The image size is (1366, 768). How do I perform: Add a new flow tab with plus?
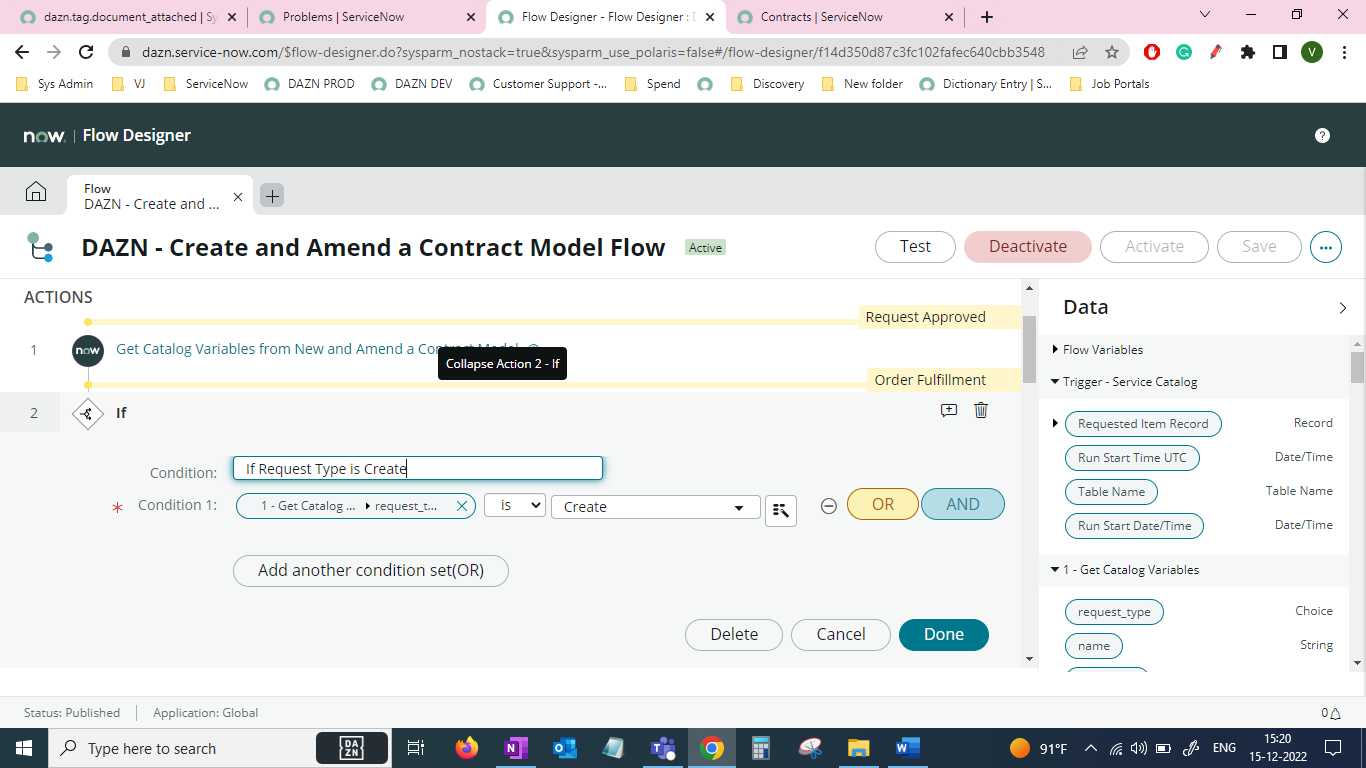click(x=272, y=196)
